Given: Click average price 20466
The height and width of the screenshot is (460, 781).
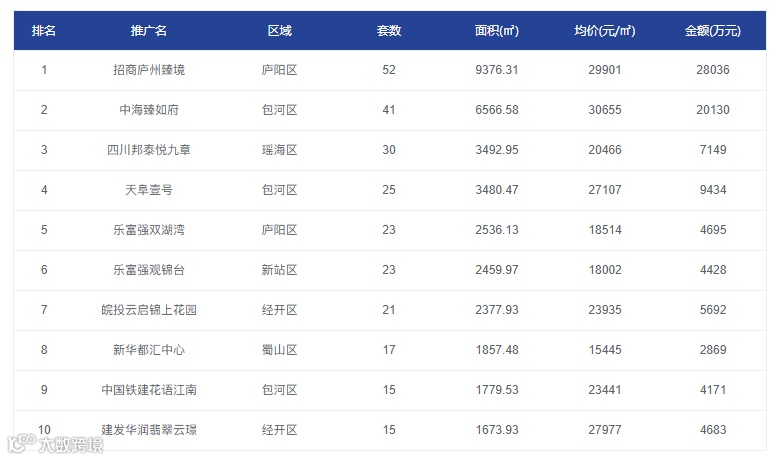Looking at the screenshot, I should click(x=605, y=150).
